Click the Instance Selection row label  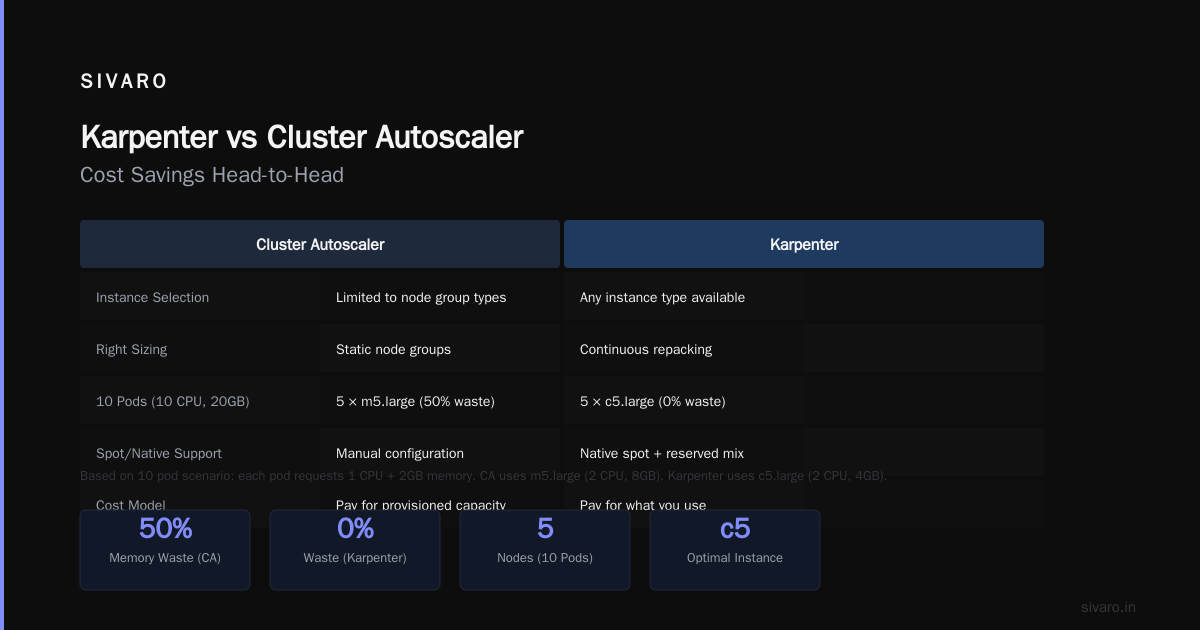[x=152, y=298]
